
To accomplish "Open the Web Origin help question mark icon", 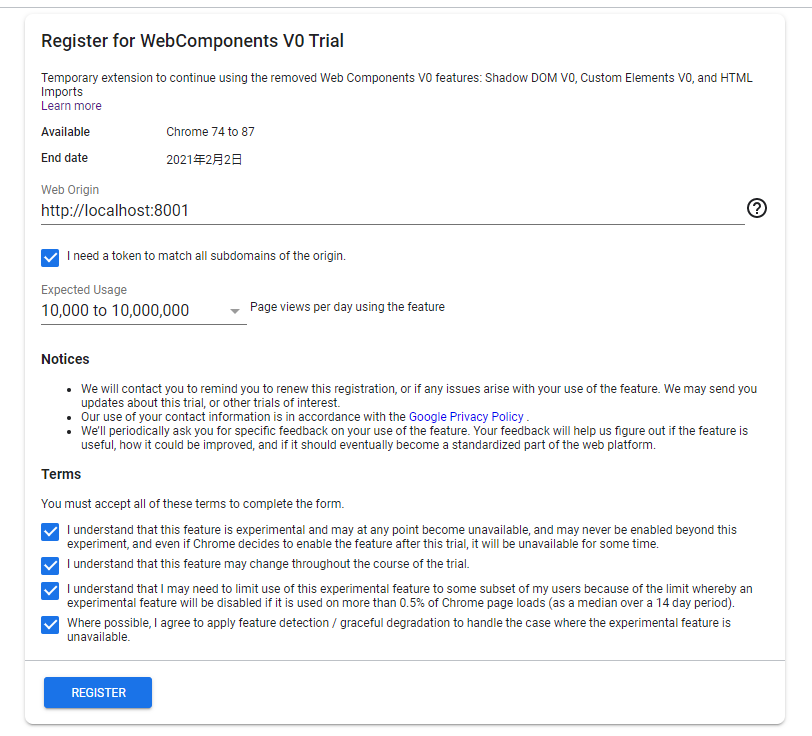I will tap(756, 208).
